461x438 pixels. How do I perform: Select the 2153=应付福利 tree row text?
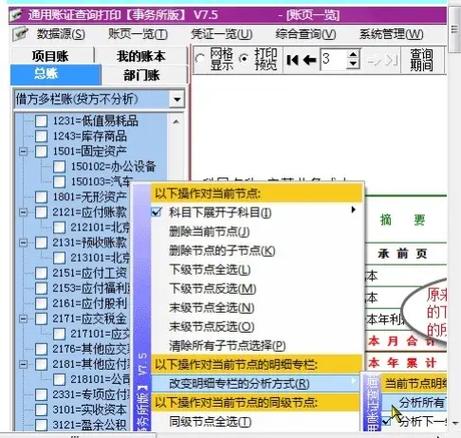coord(91,288)
